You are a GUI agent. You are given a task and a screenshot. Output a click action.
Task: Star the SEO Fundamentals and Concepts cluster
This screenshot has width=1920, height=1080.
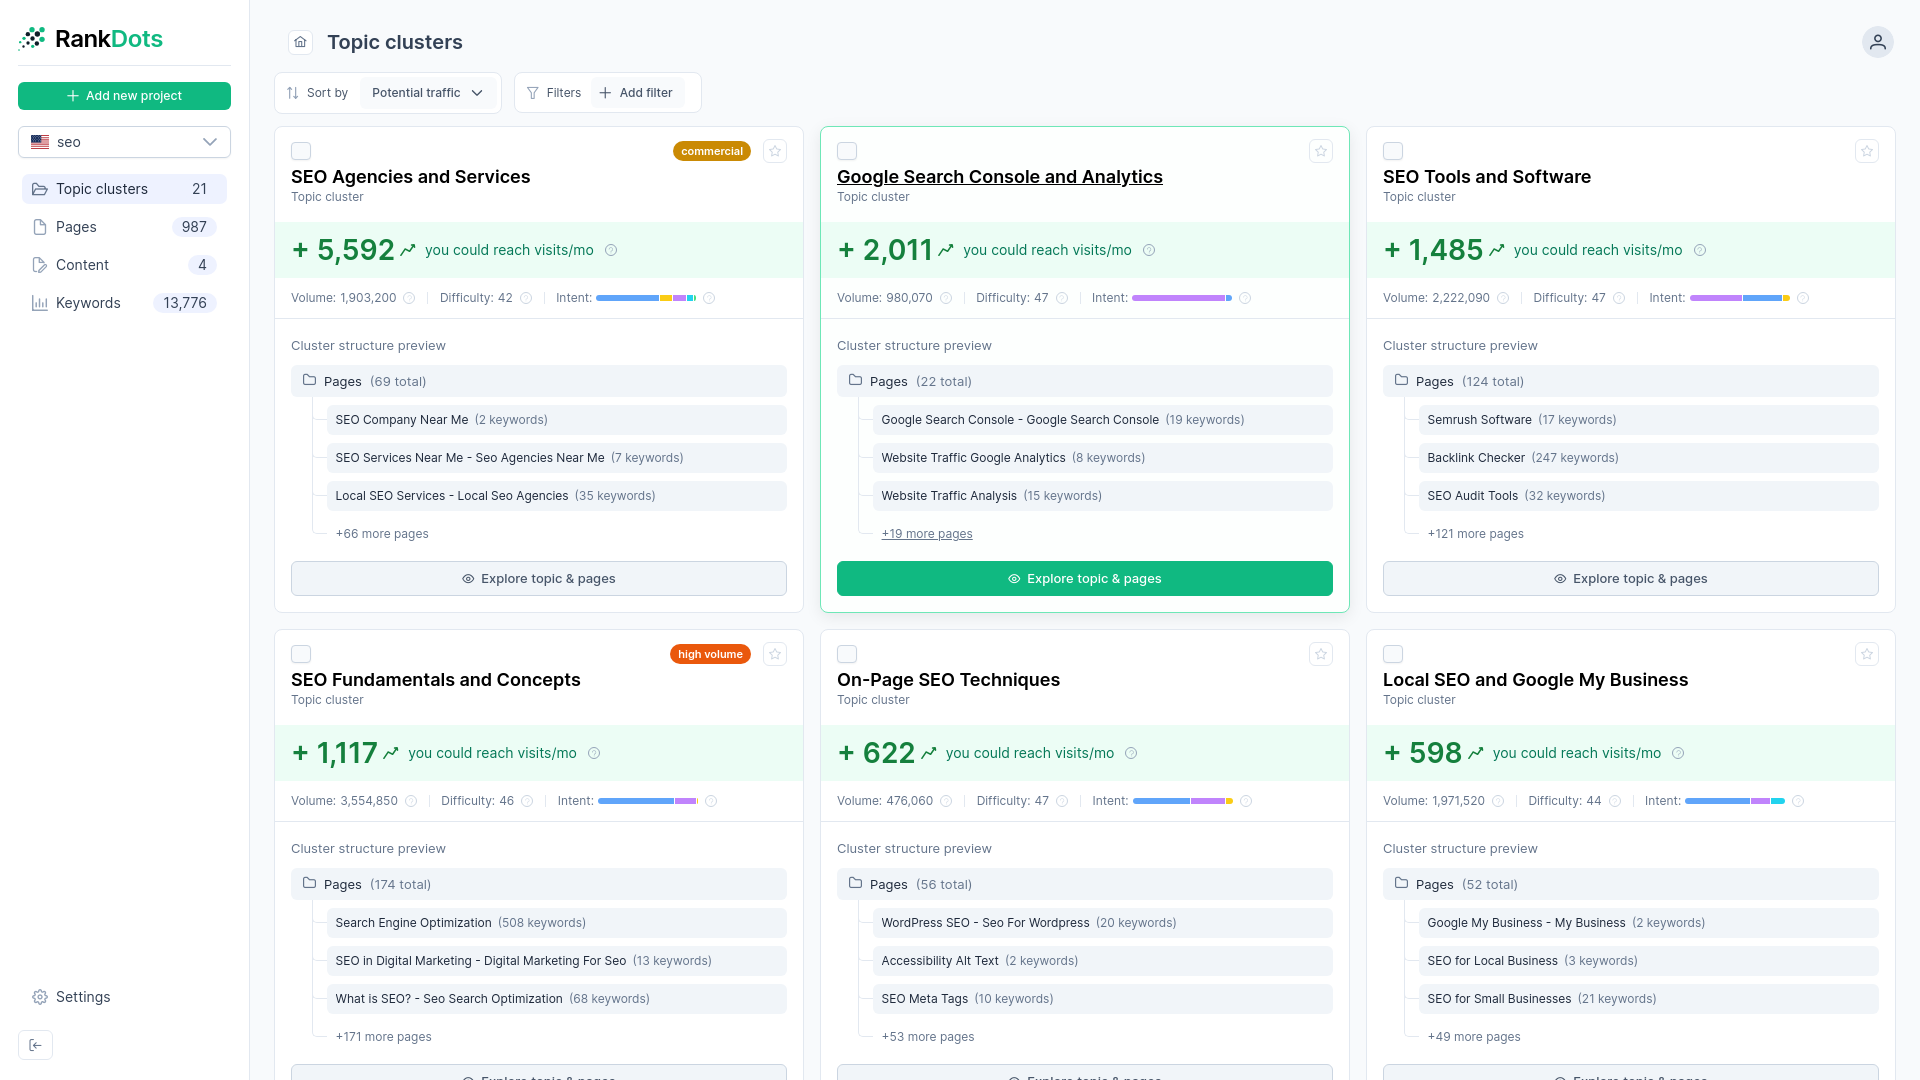[775, 654]
